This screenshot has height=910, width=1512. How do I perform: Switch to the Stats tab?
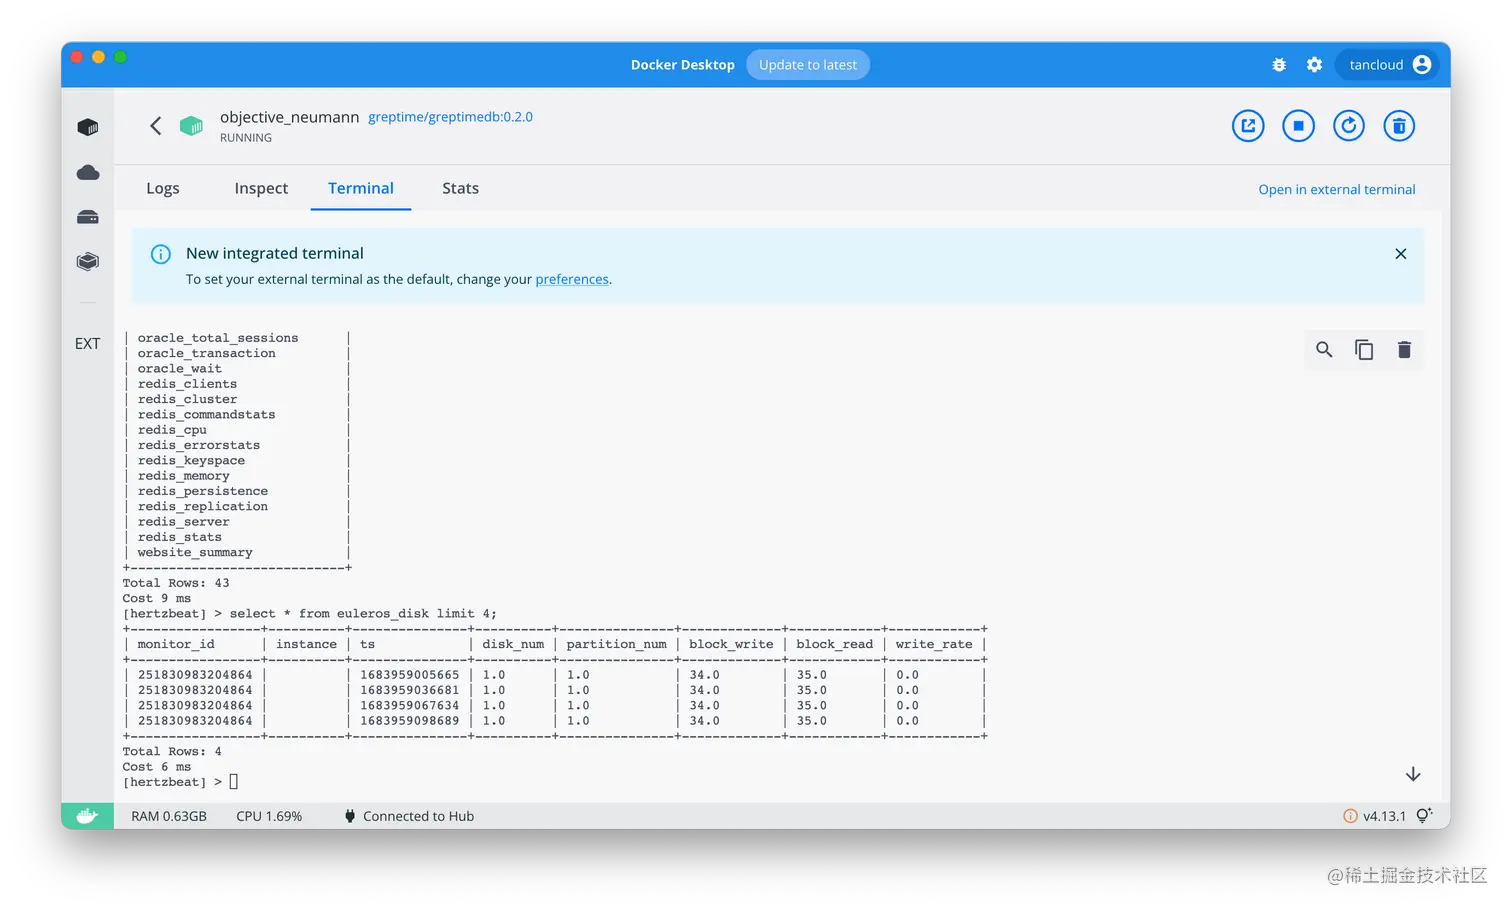point(461,188)
